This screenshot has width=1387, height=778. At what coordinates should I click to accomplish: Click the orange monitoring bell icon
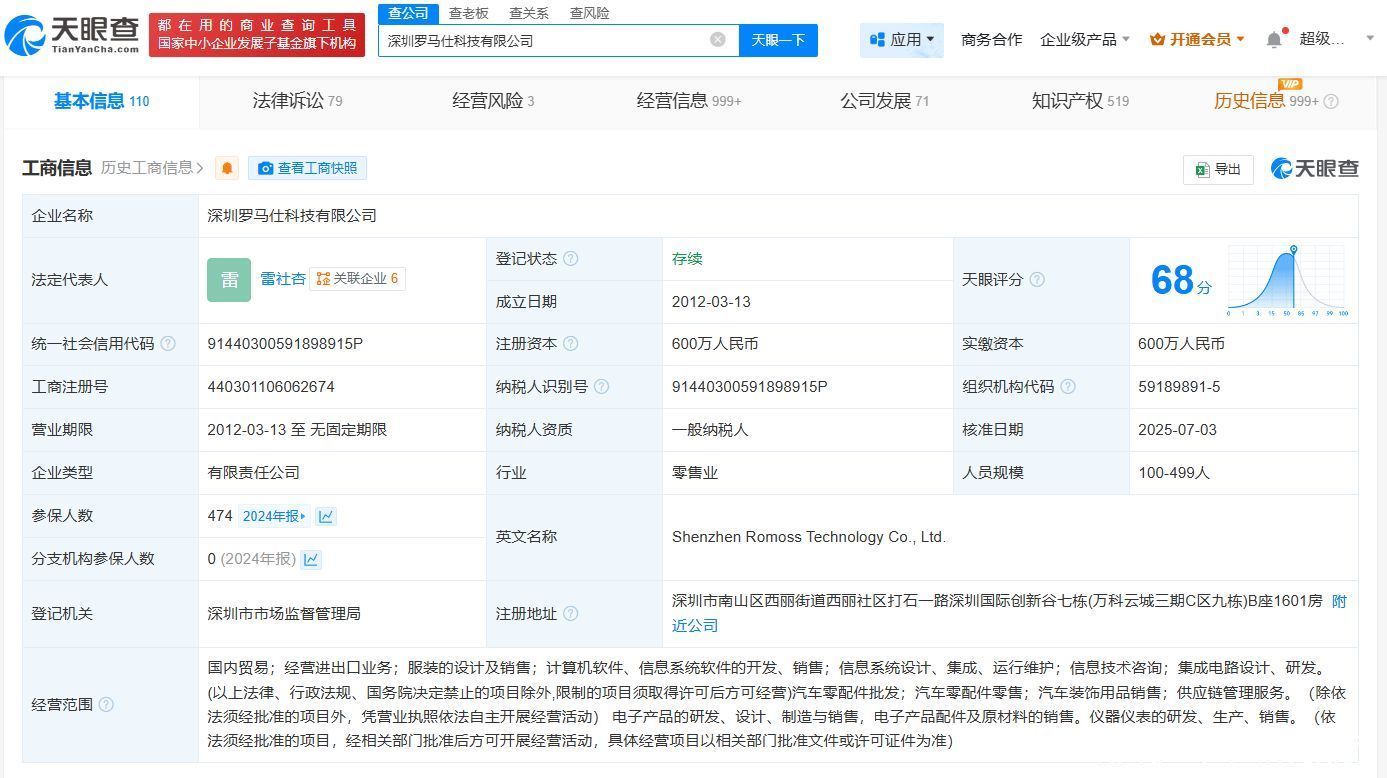click(x=227, y=168)
